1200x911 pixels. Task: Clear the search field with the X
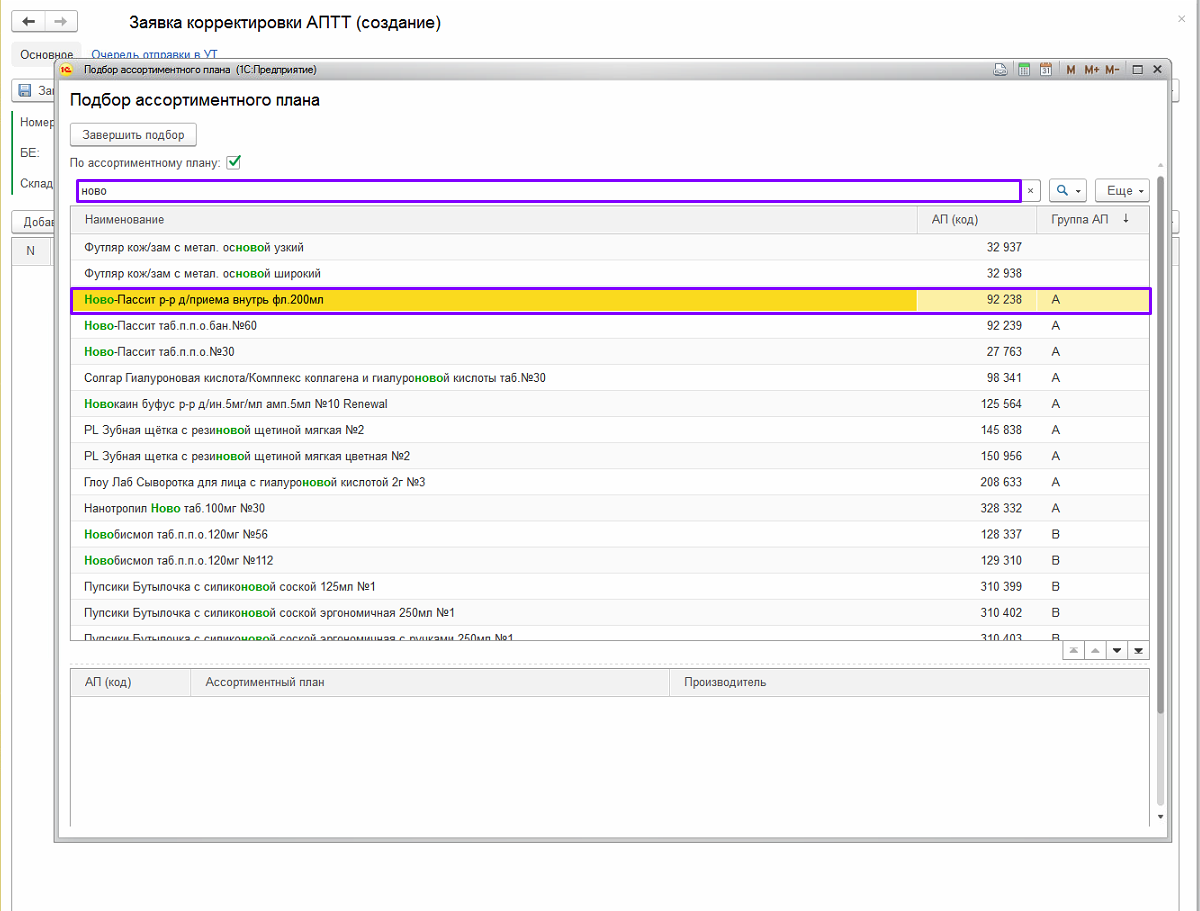(x=1030, y=191)
